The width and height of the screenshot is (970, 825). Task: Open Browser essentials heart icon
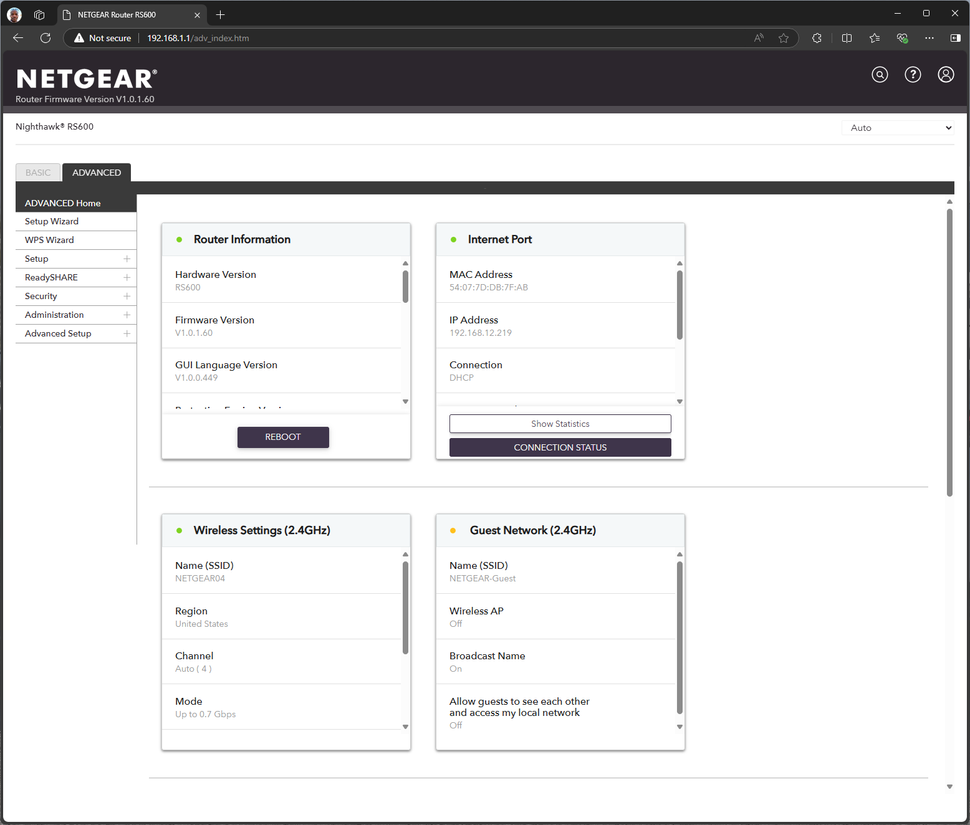pos(901,38)
